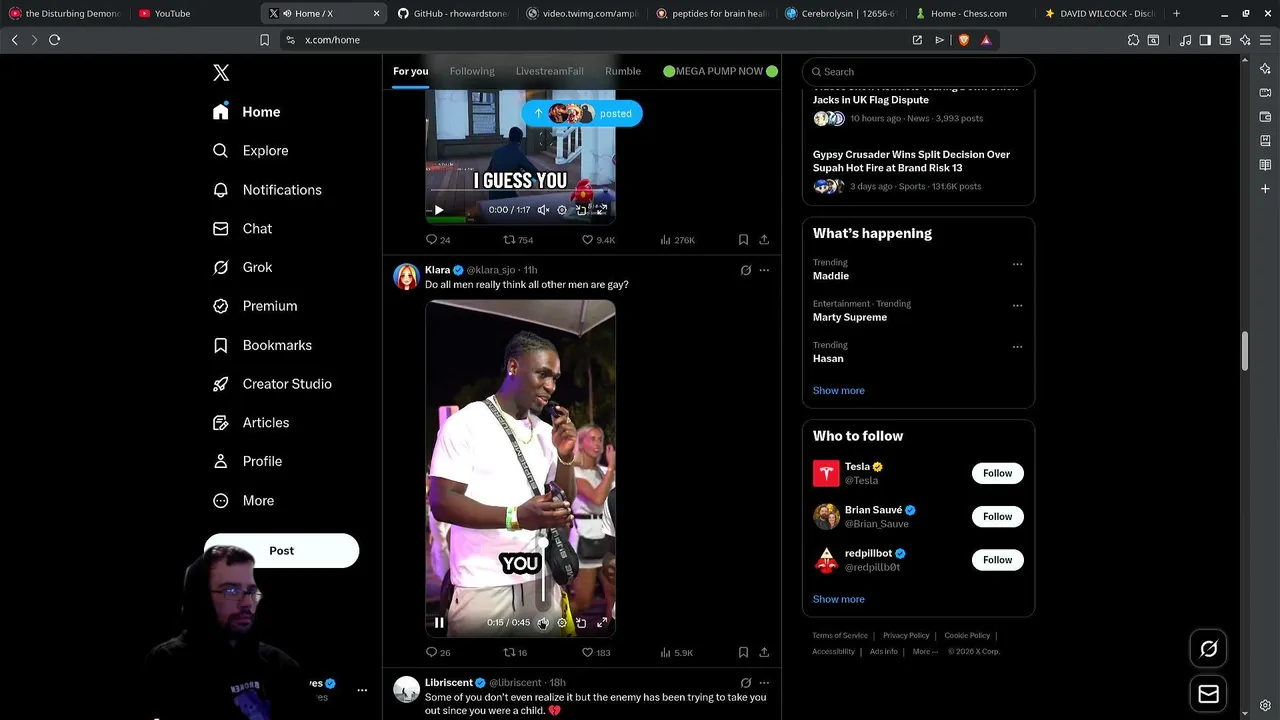
Task: Mute the audio on Klara's video
Action: click(x=543, y=623)
